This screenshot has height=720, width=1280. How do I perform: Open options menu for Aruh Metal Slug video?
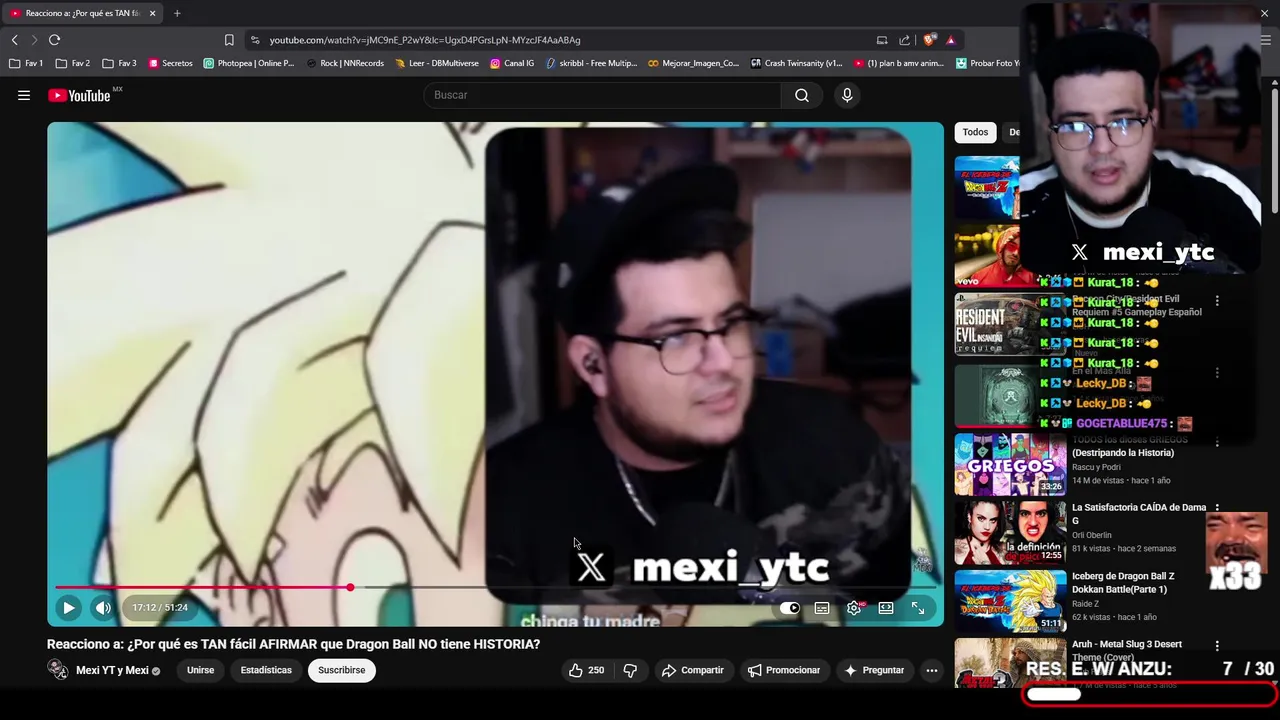pyautogui.click(x=1217, y=646)
